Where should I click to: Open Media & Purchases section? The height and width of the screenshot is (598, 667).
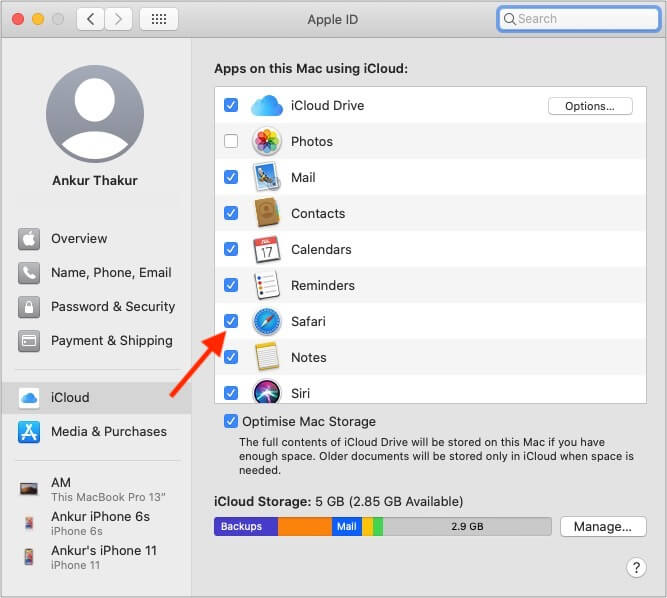(97, 432)
